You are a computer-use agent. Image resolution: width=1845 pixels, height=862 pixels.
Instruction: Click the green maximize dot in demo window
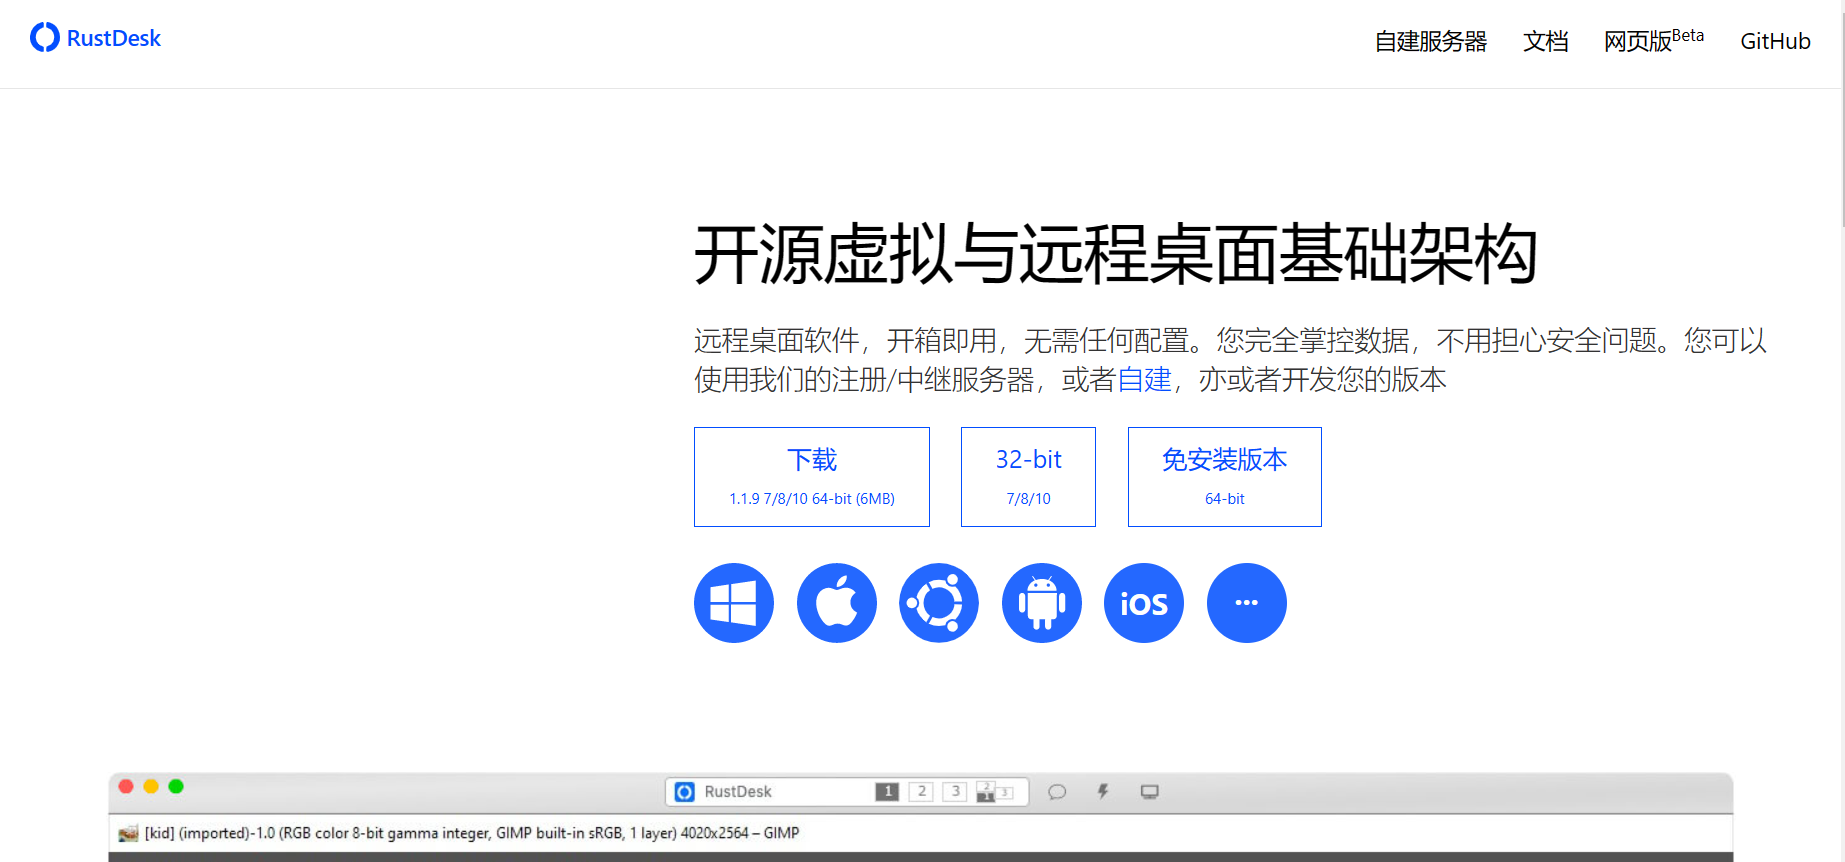tap(176, 786)
